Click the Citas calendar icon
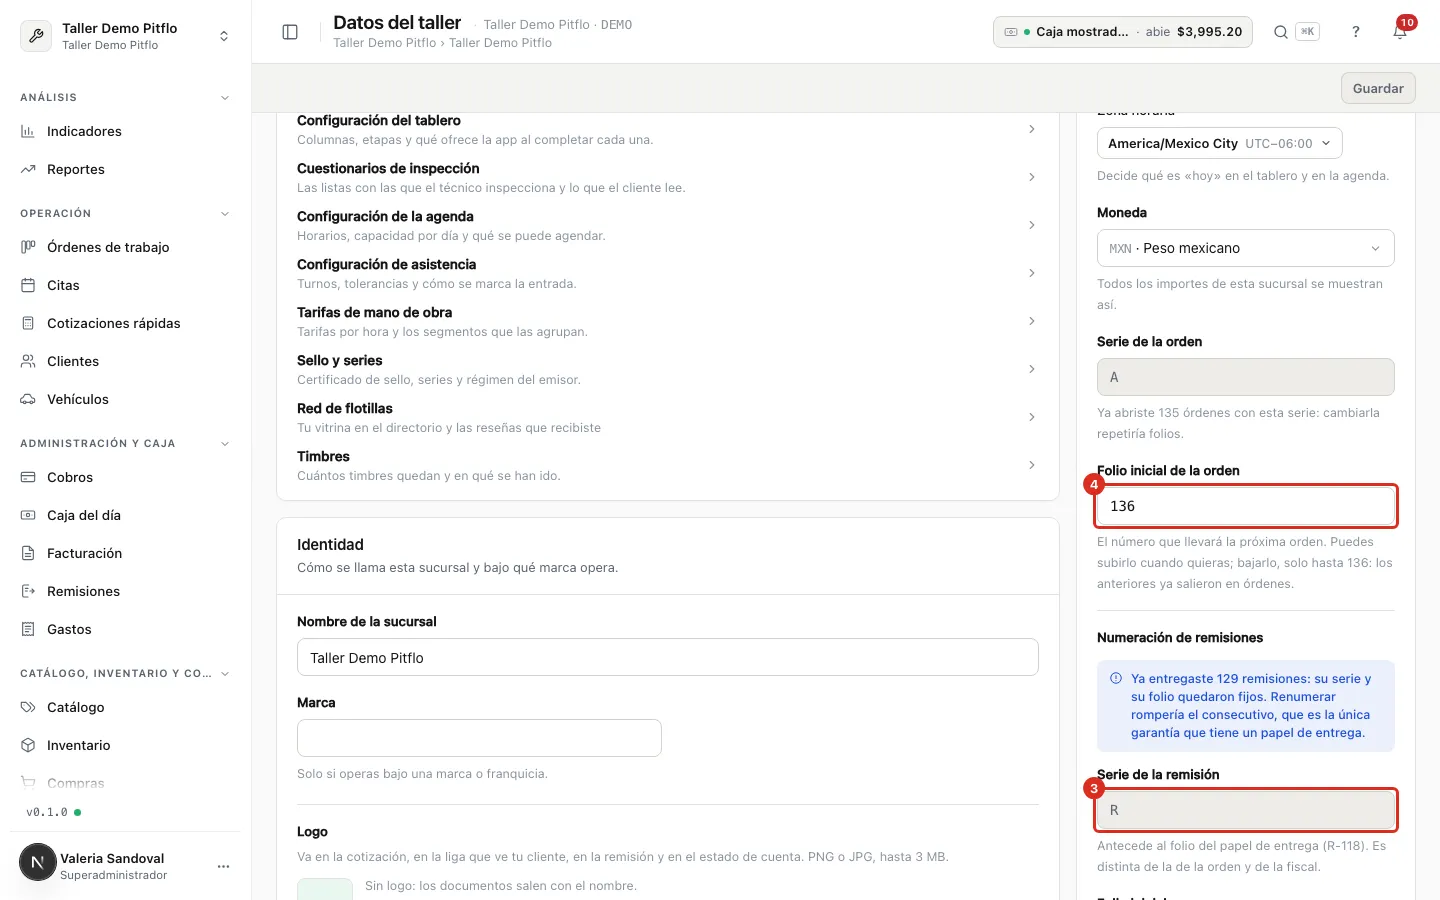This screenshot has height=900, width=1440. click(28, 285)
